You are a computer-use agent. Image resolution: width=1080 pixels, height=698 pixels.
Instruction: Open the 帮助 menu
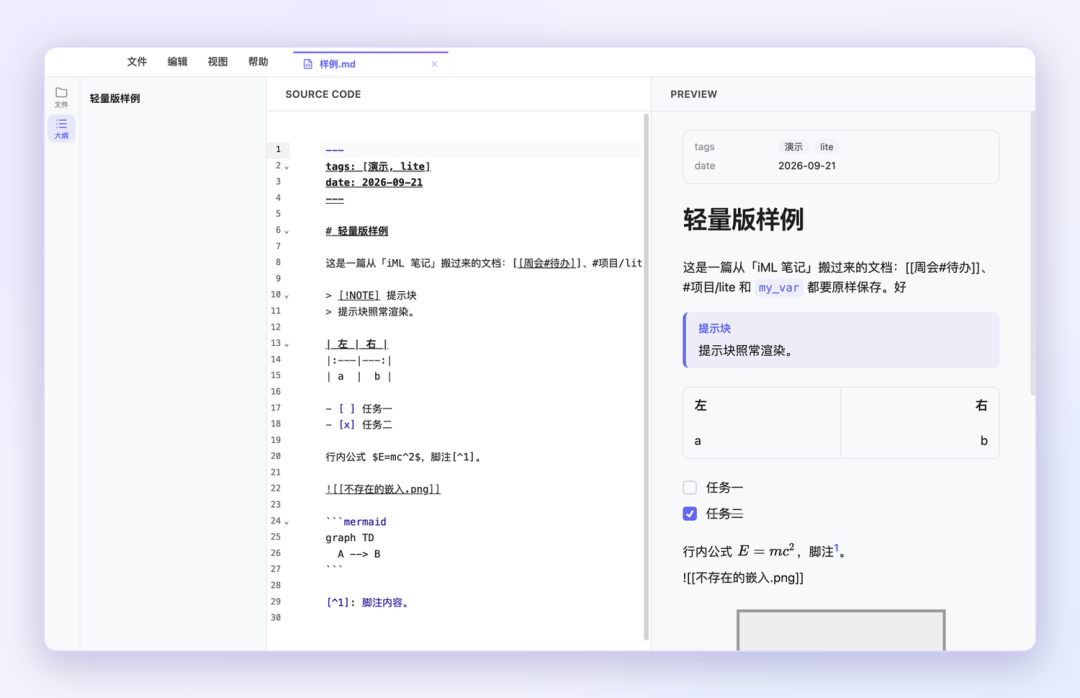tap(258, 62)
